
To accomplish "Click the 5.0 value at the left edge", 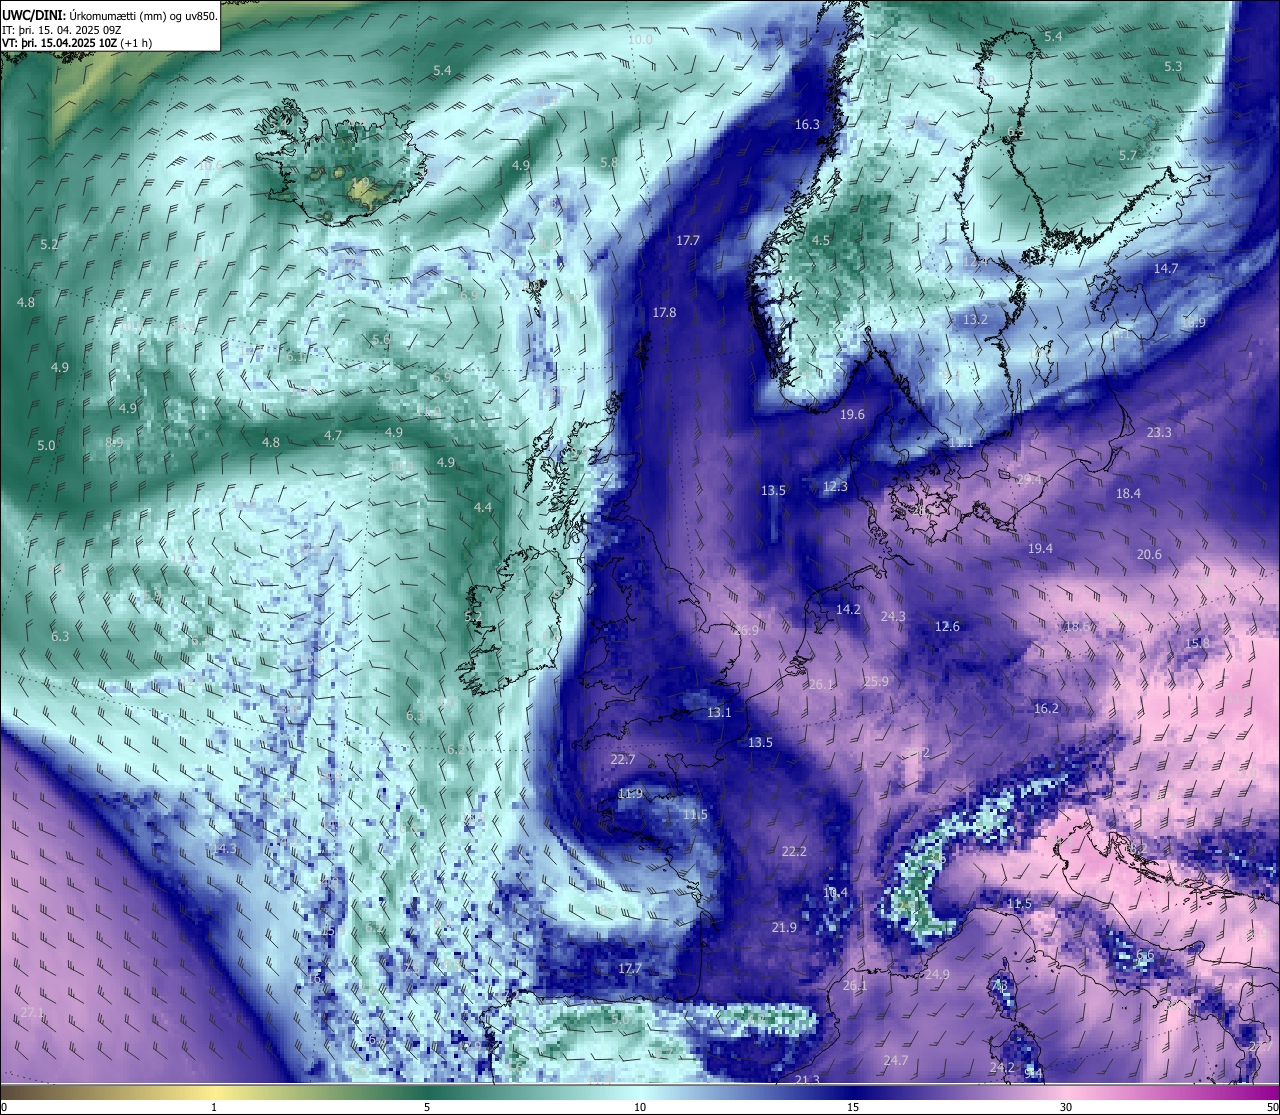I will [x=46, y=446].
